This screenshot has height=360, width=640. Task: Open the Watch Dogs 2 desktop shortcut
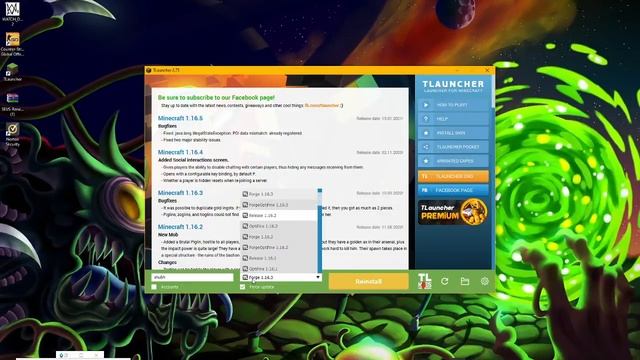click(12, 13)
